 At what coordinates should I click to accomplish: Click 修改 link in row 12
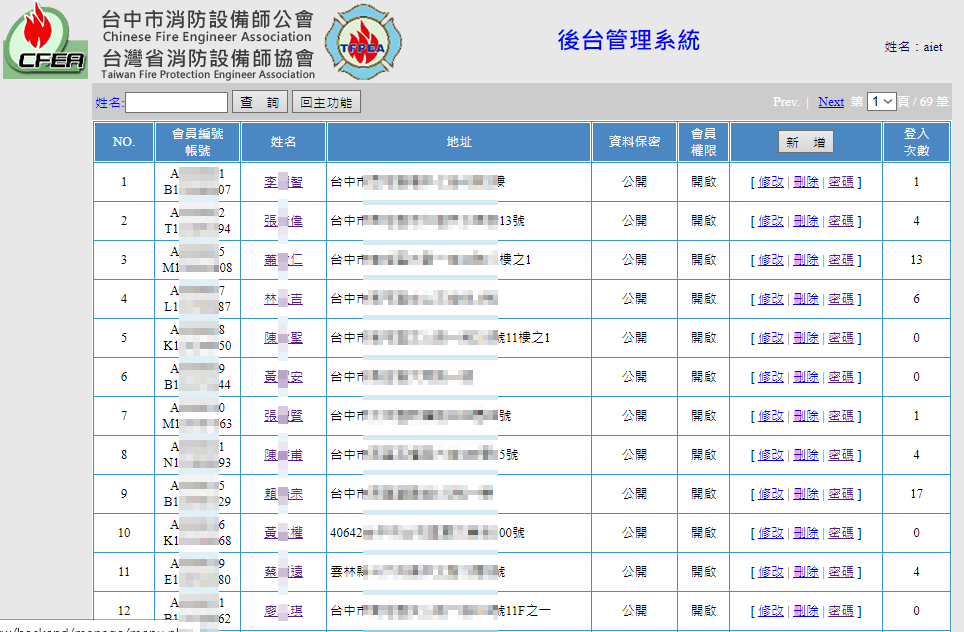pos(771,611)
